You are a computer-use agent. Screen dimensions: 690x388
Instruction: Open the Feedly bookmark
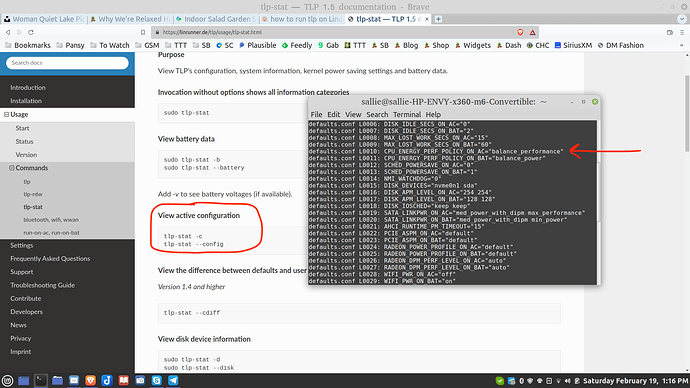[x=297, y=45]
